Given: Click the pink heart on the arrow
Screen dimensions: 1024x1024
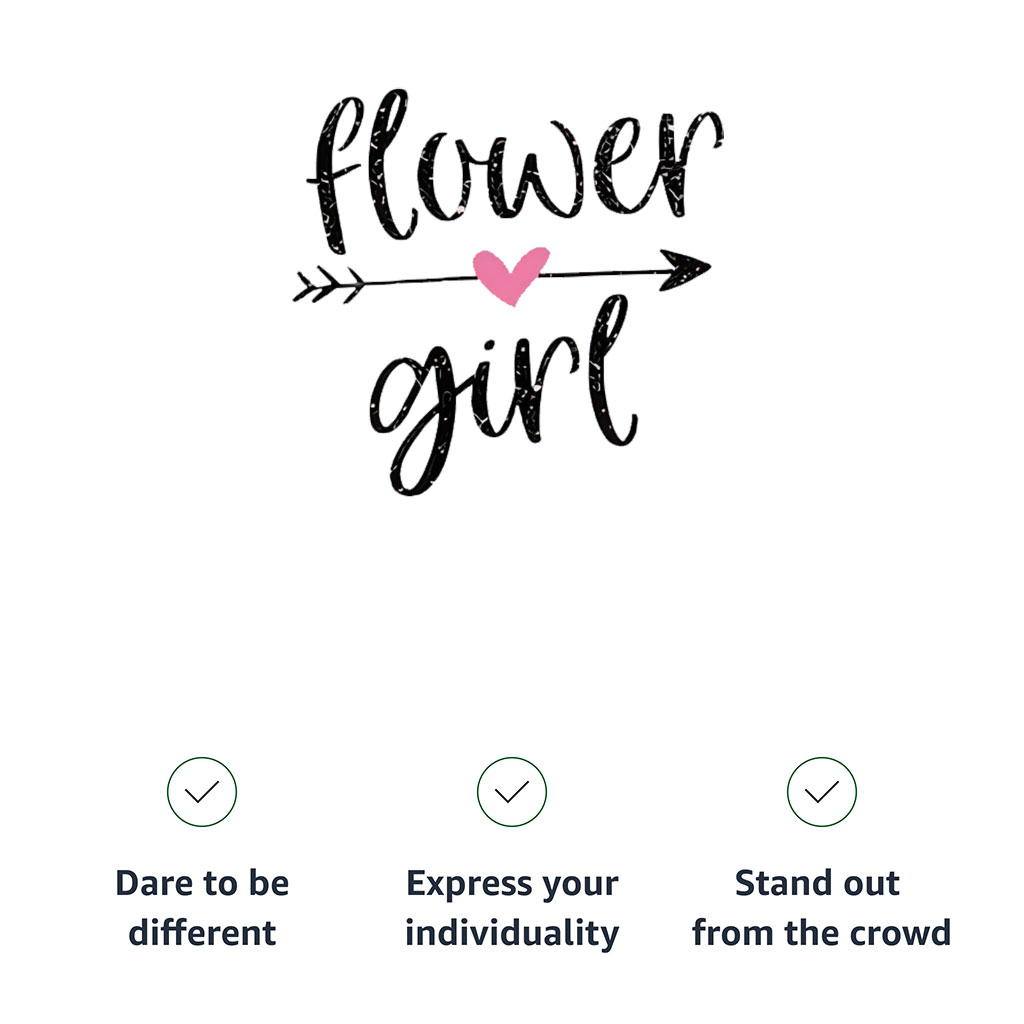Looking at the screenshot, I should click(x=511, y=275).
